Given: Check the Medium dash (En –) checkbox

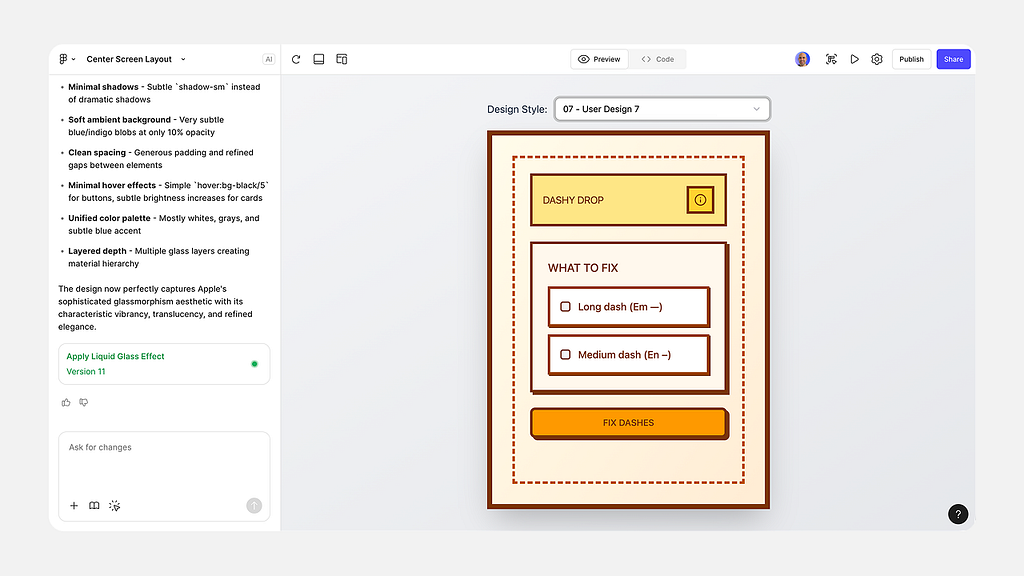Looking at the screenshot, I should coord(566,355).
